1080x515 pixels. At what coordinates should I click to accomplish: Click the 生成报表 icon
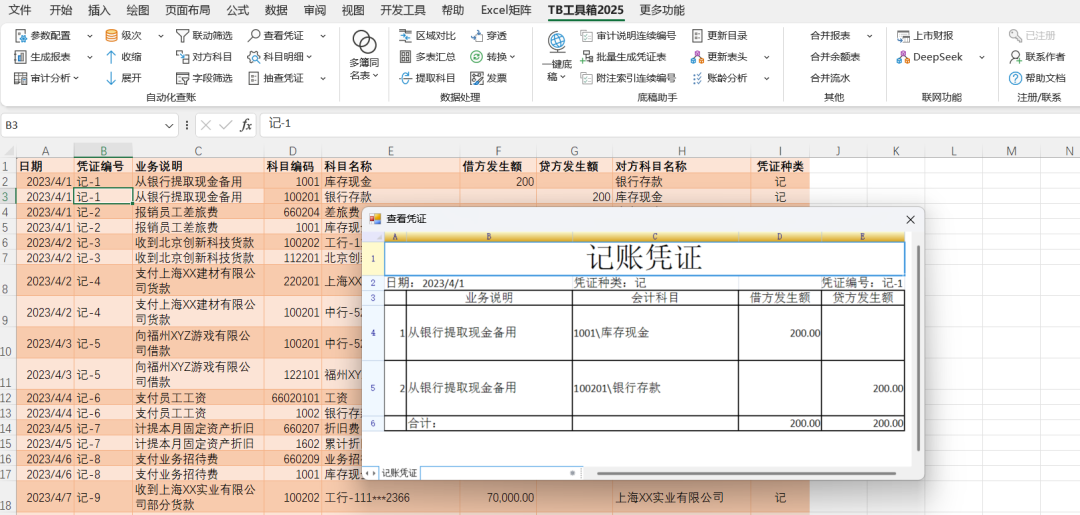[x=21, y=57]
